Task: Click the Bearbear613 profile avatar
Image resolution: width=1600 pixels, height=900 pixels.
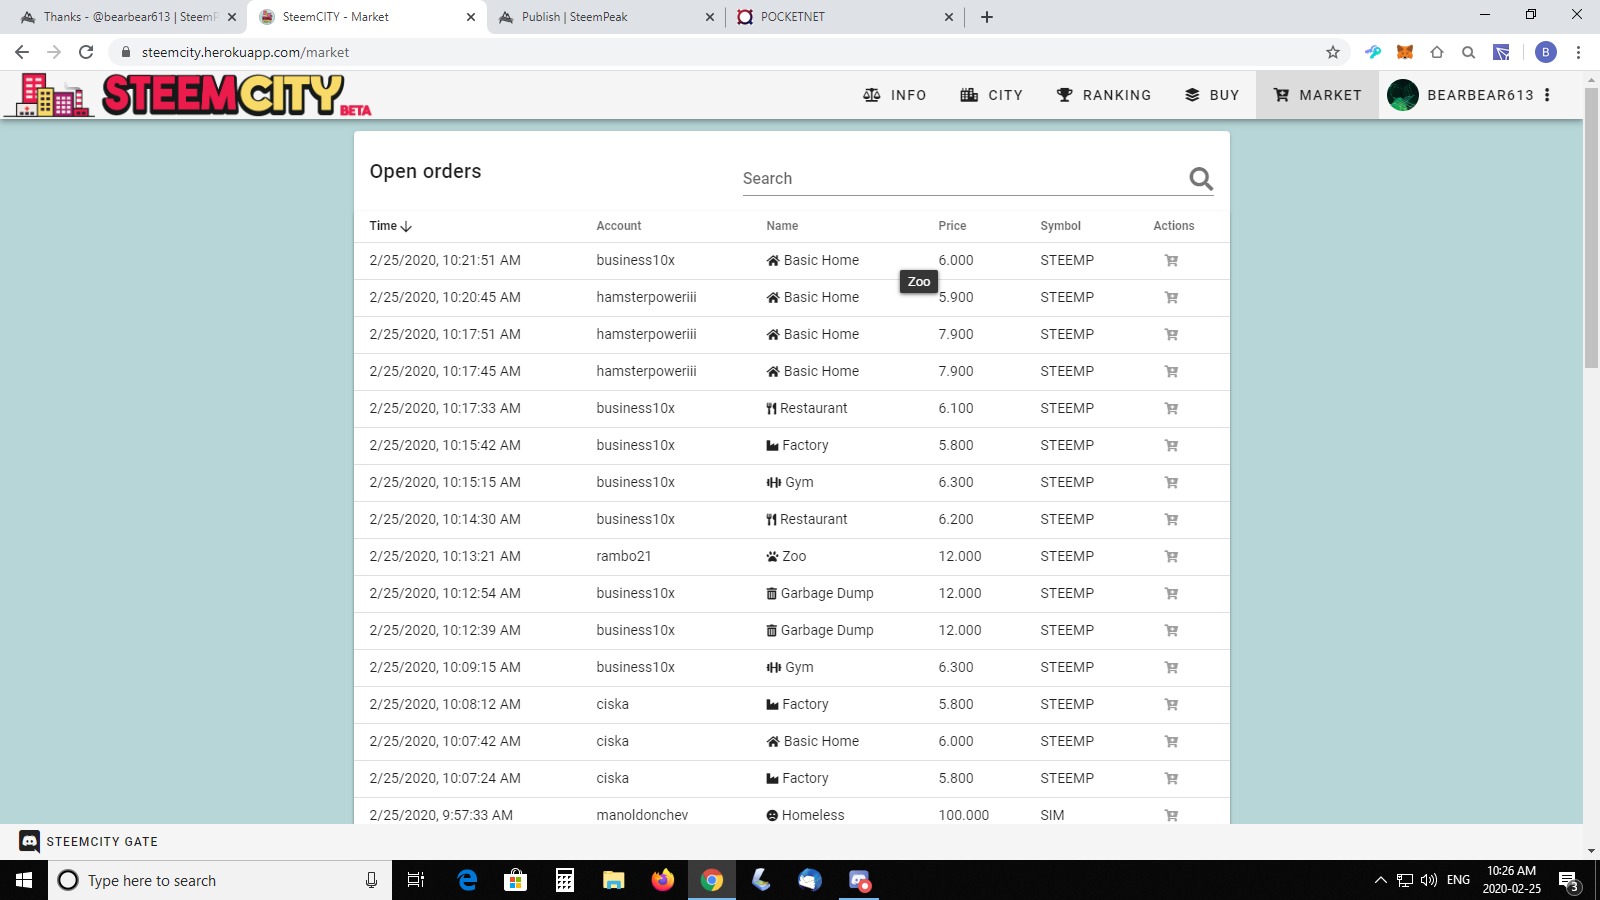Action: [1403, 95]
